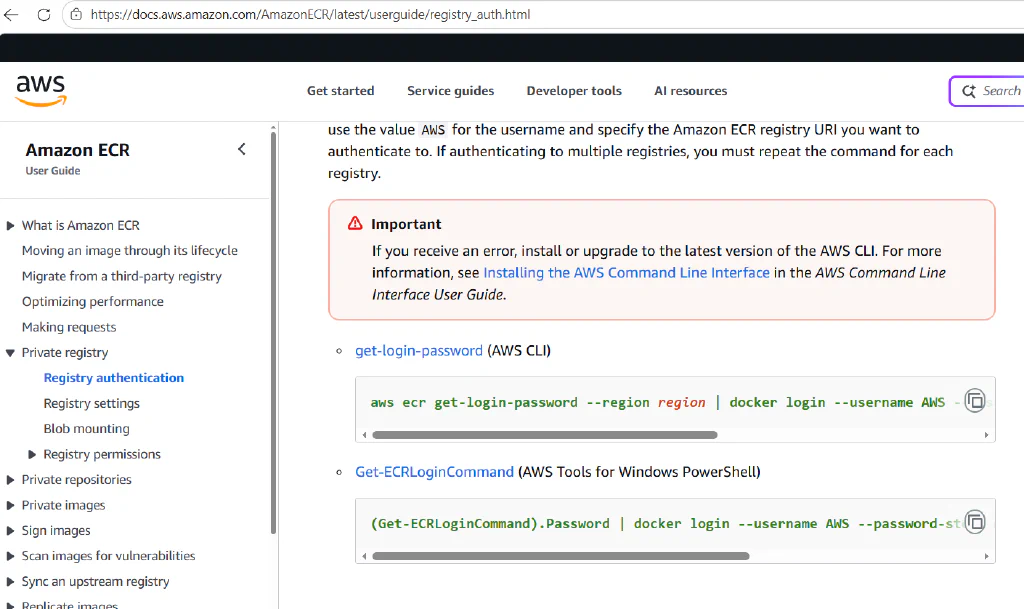Screen dimensions: 1024x609
Task: Reload the page with the browser refresh icon
Action: pyautogui.click(x=44, y=14)
